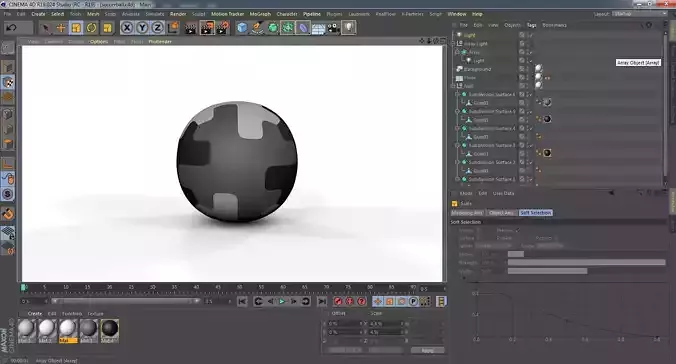Open Edit Render Settings icon
Screen dimensions: 676x364
(223, 28)
